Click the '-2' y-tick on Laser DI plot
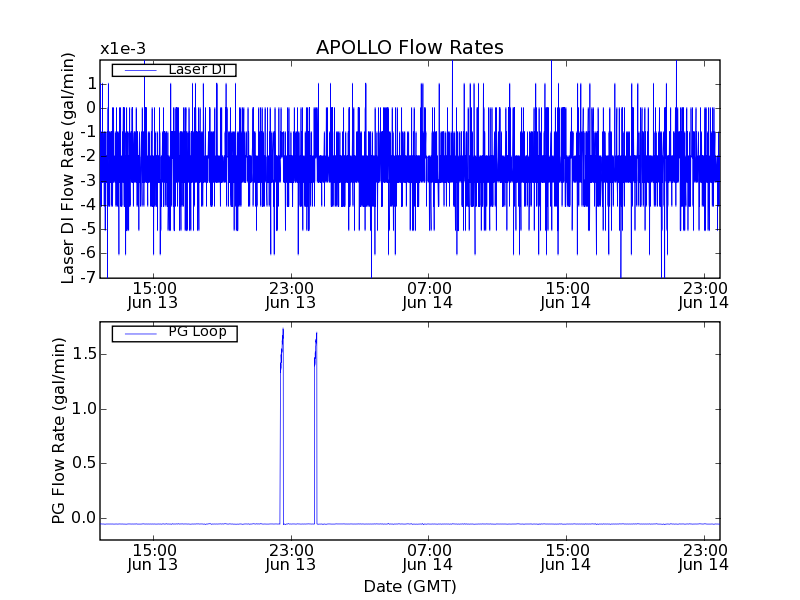Screen dimensions: 800x600 tap(88, 156)
